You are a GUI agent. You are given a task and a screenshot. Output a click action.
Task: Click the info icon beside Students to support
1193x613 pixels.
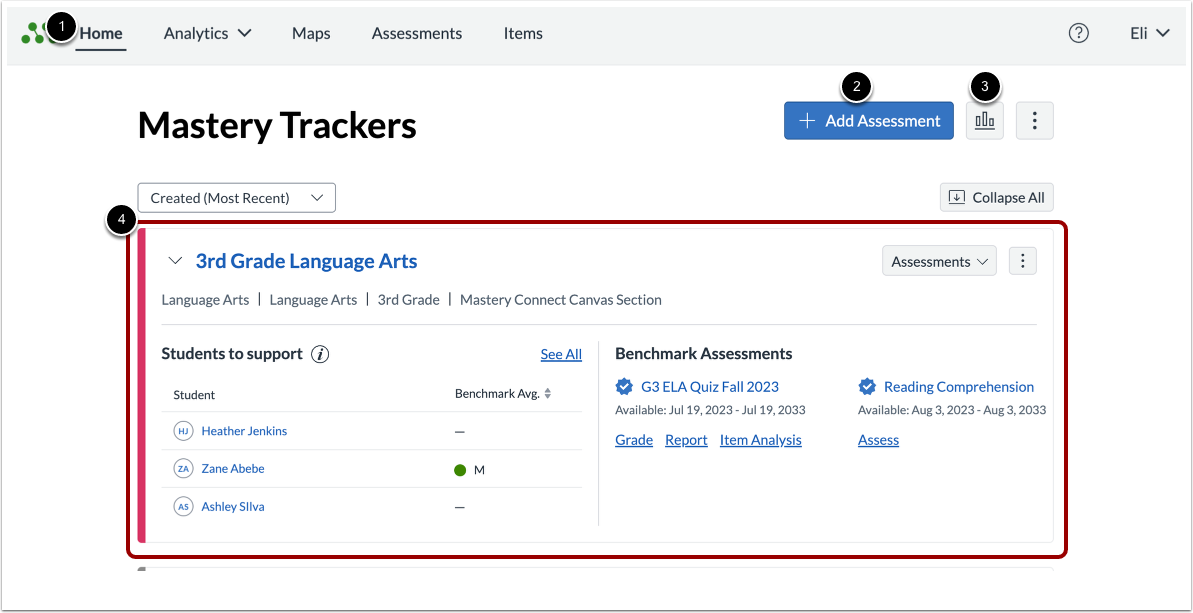point(319,353)
